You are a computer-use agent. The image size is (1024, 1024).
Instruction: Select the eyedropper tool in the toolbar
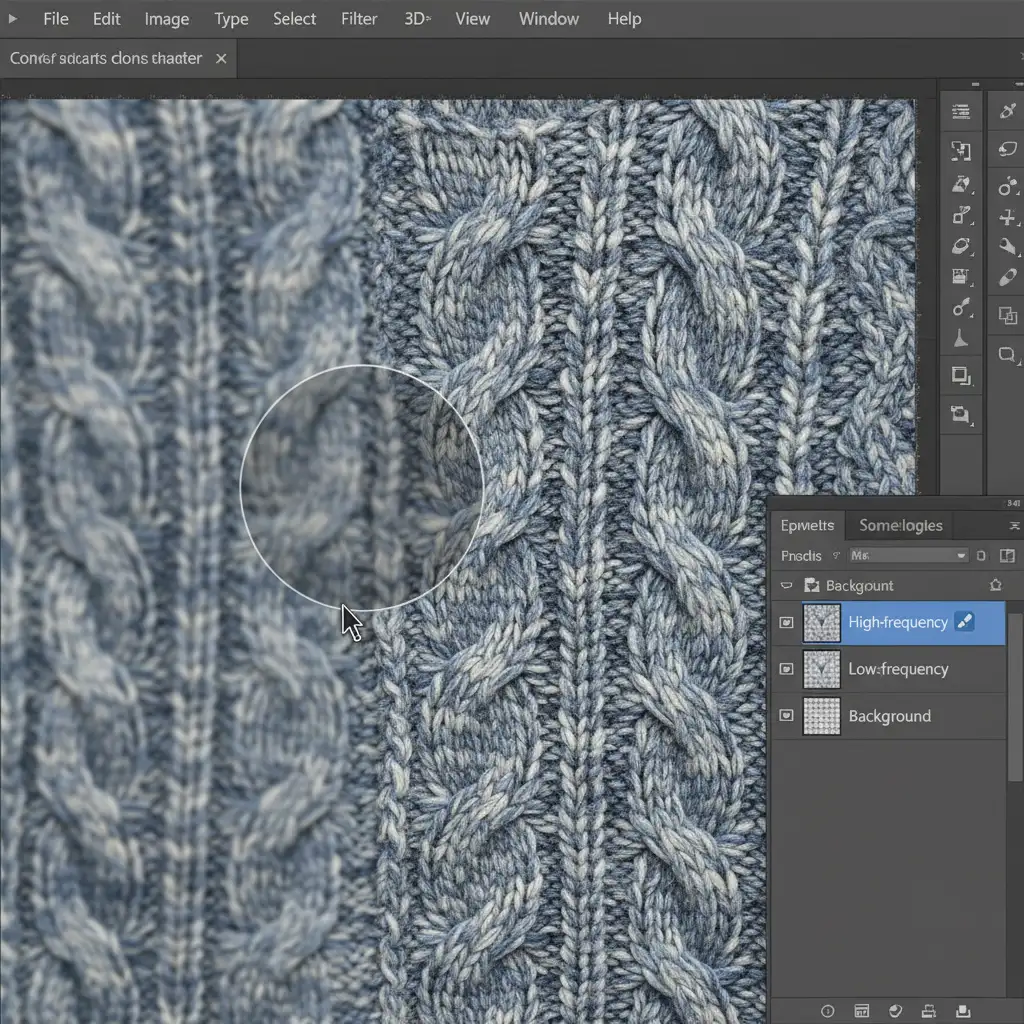click(x=1007, y=111)
